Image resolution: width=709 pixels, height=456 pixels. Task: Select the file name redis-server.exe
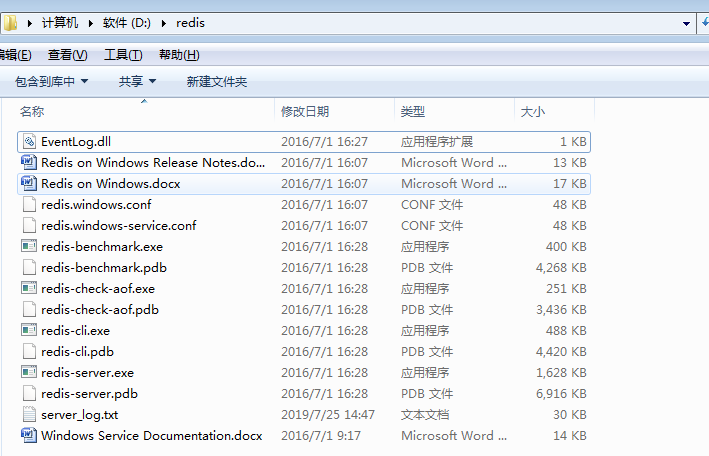88,373
